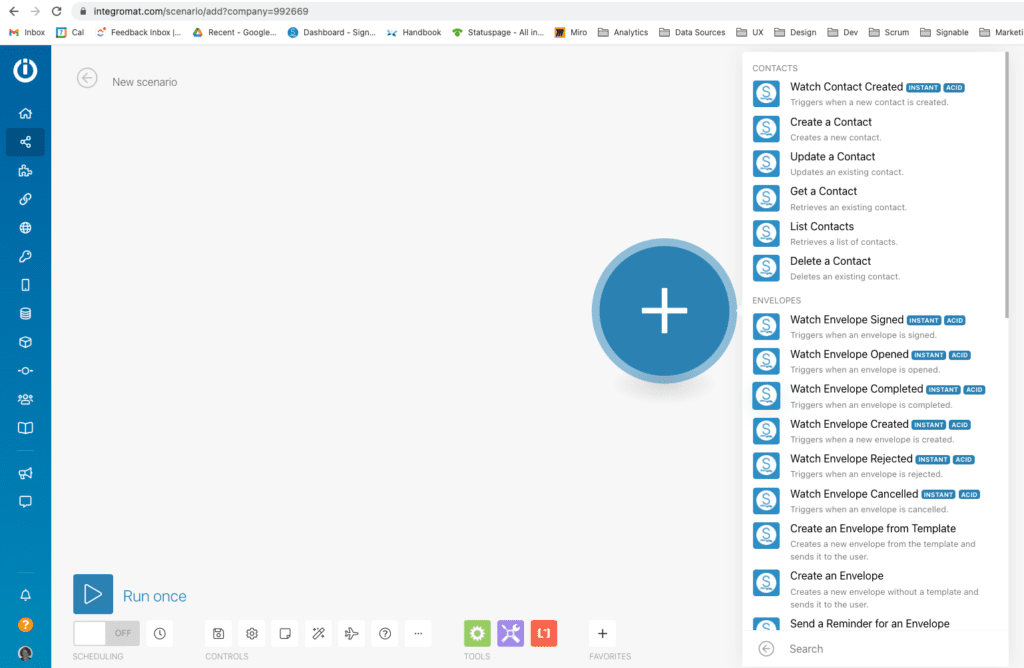1024x668 pixels.
Task: Open Data stores database icon in sidebar
Action: pos(25,314)
